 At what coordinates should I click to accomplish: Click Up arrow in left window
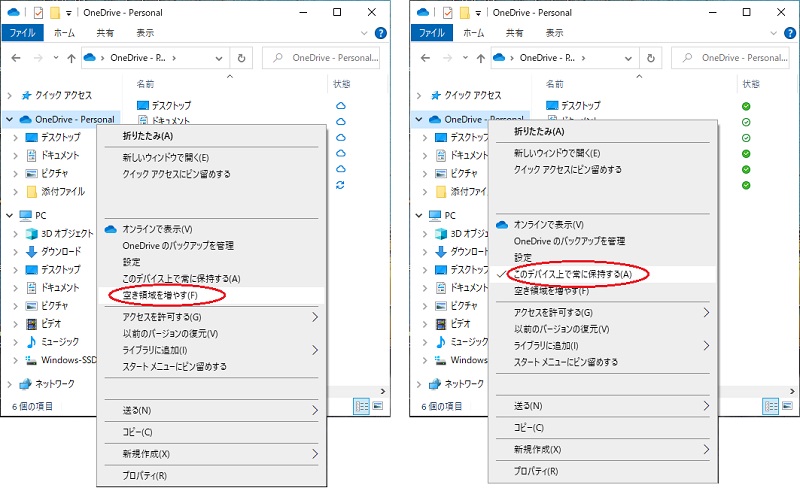click(71, 58)
